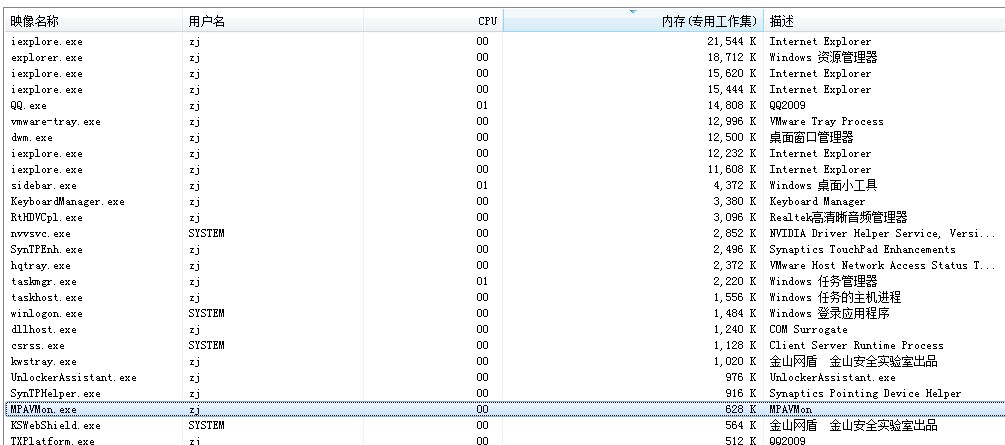Select the sidebar.exe process row

coord(43,185)
